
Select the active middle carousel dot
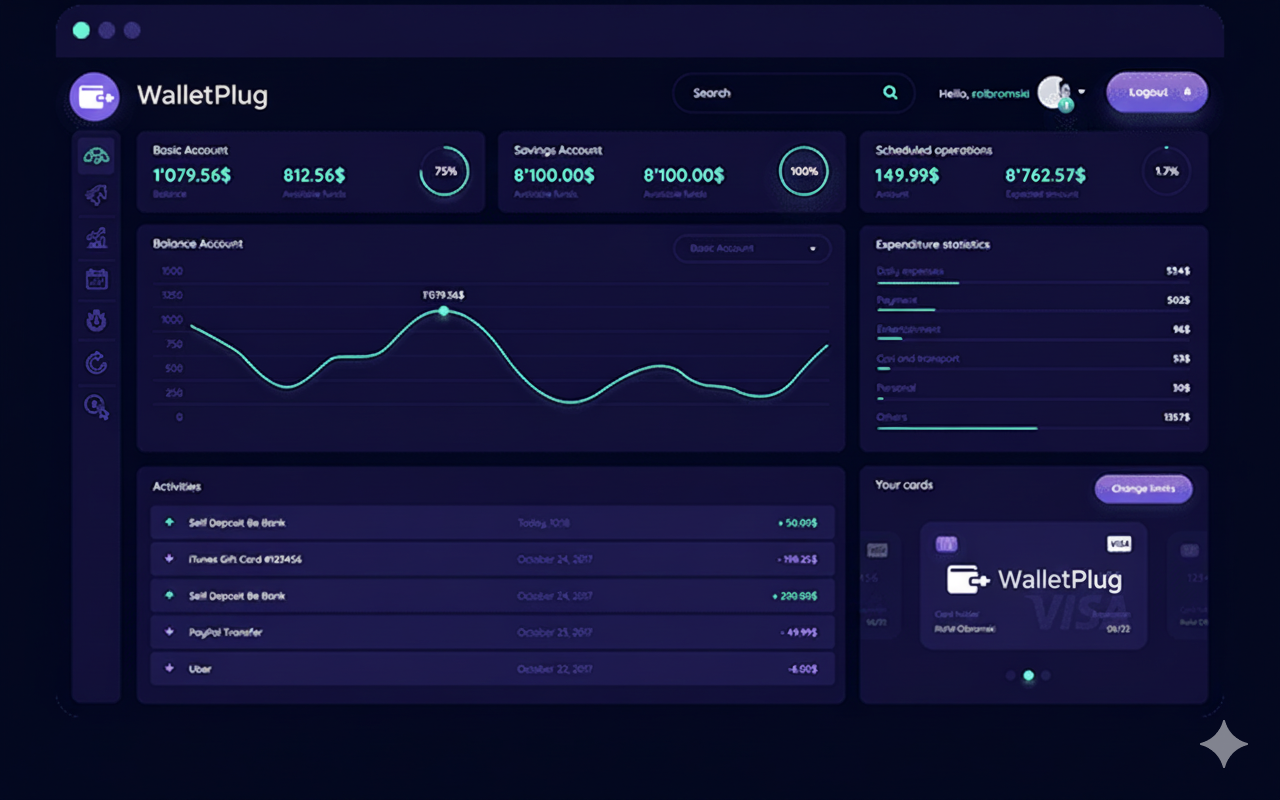[1028, 676]
